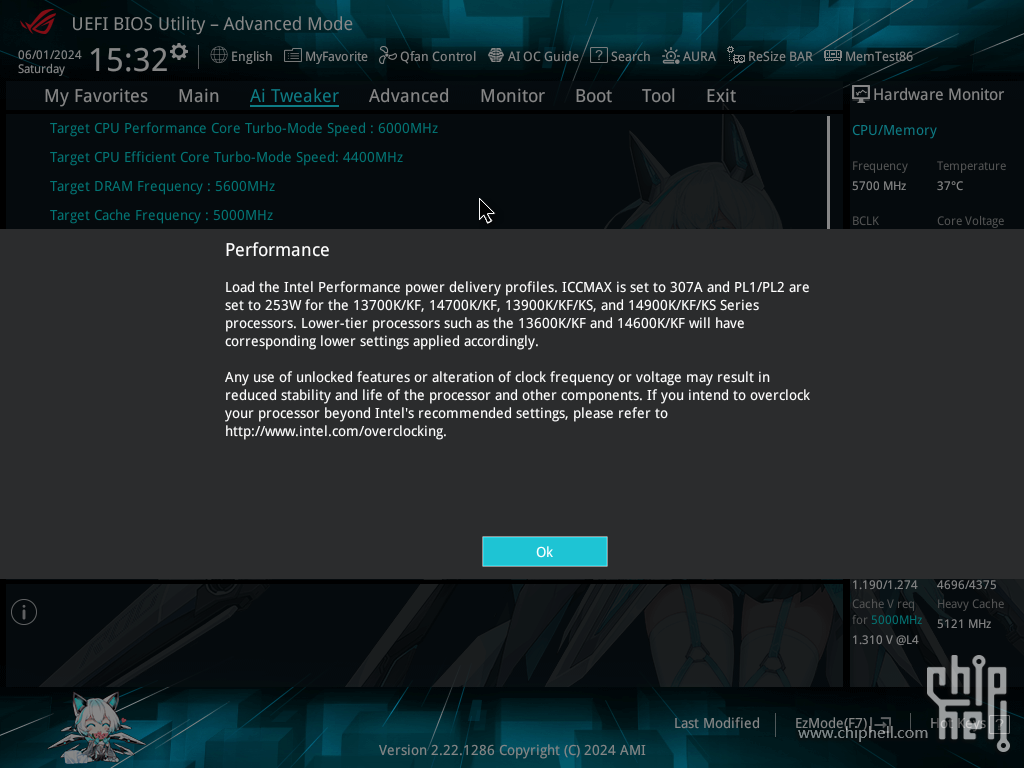The image size is (1024, 768).
Task: Click the Performance dialog title
Action: click(x=277, y=249)
